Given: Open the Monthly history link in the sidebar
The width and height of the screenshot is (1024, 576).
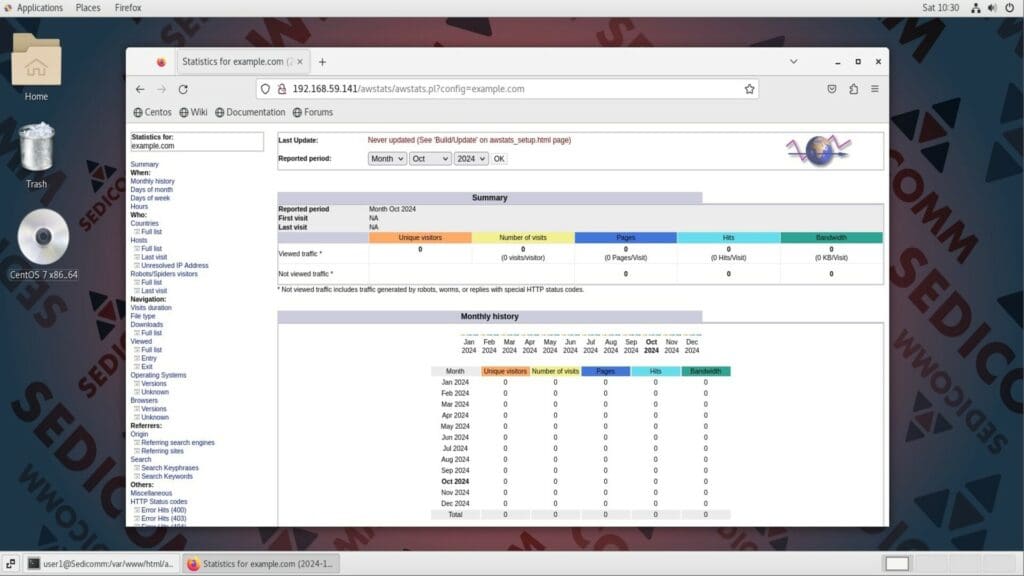Looking at the screenshot, I should (x=154, y=181).
